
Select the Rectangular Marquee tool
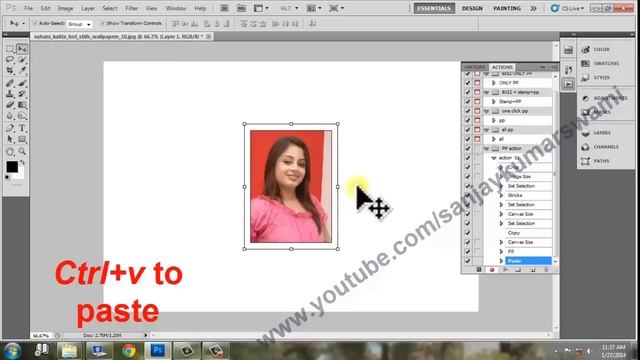pos(10,49)
